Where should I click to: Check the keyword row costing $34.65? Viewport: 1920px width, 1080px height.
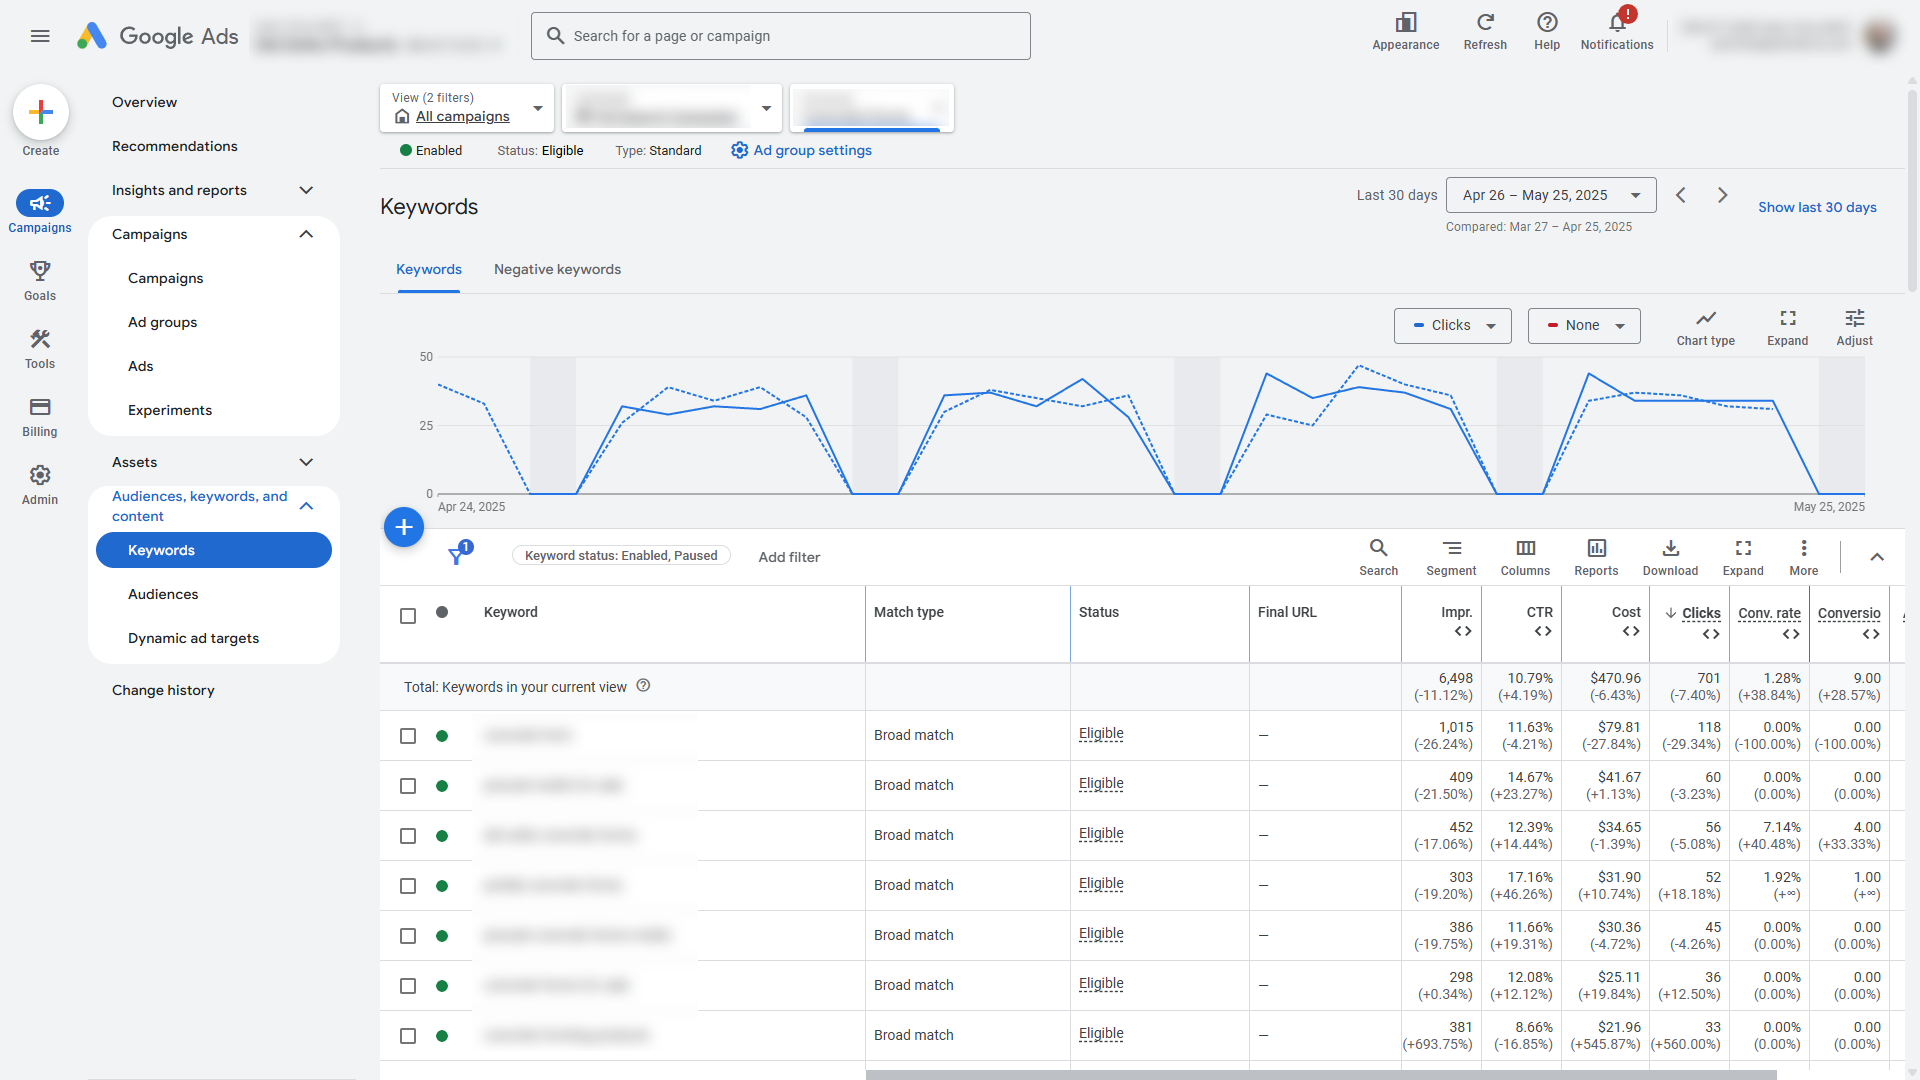pyautogui.click(x=408, y=836)
